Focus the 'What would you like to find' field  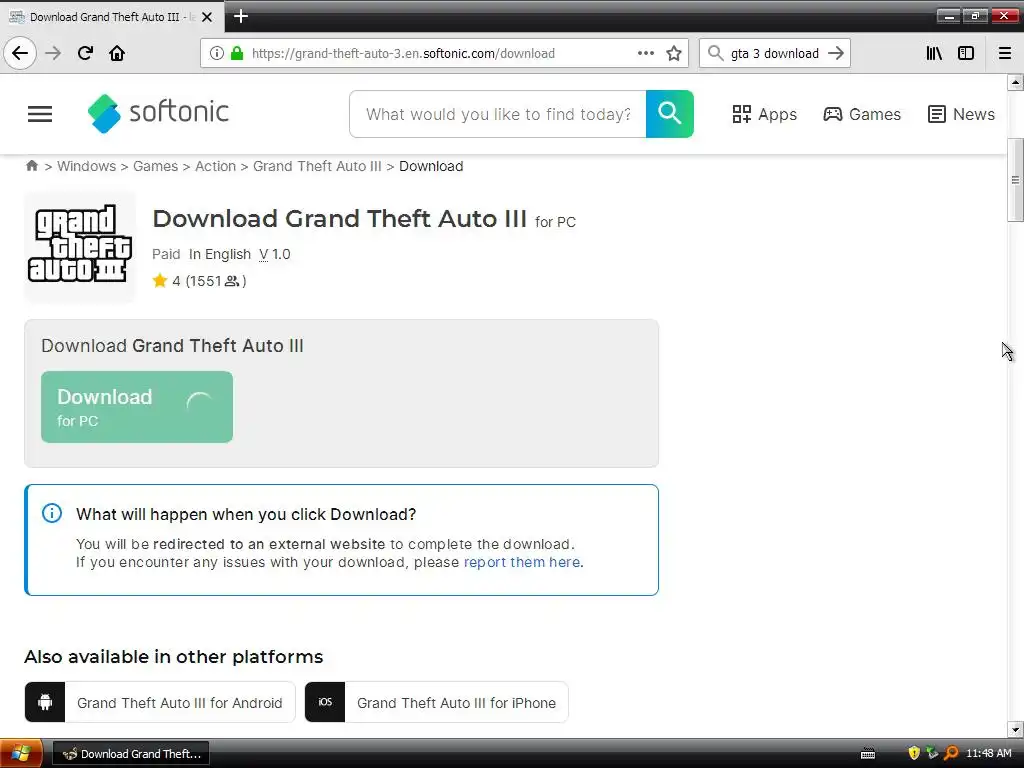(x=498, y=114)
